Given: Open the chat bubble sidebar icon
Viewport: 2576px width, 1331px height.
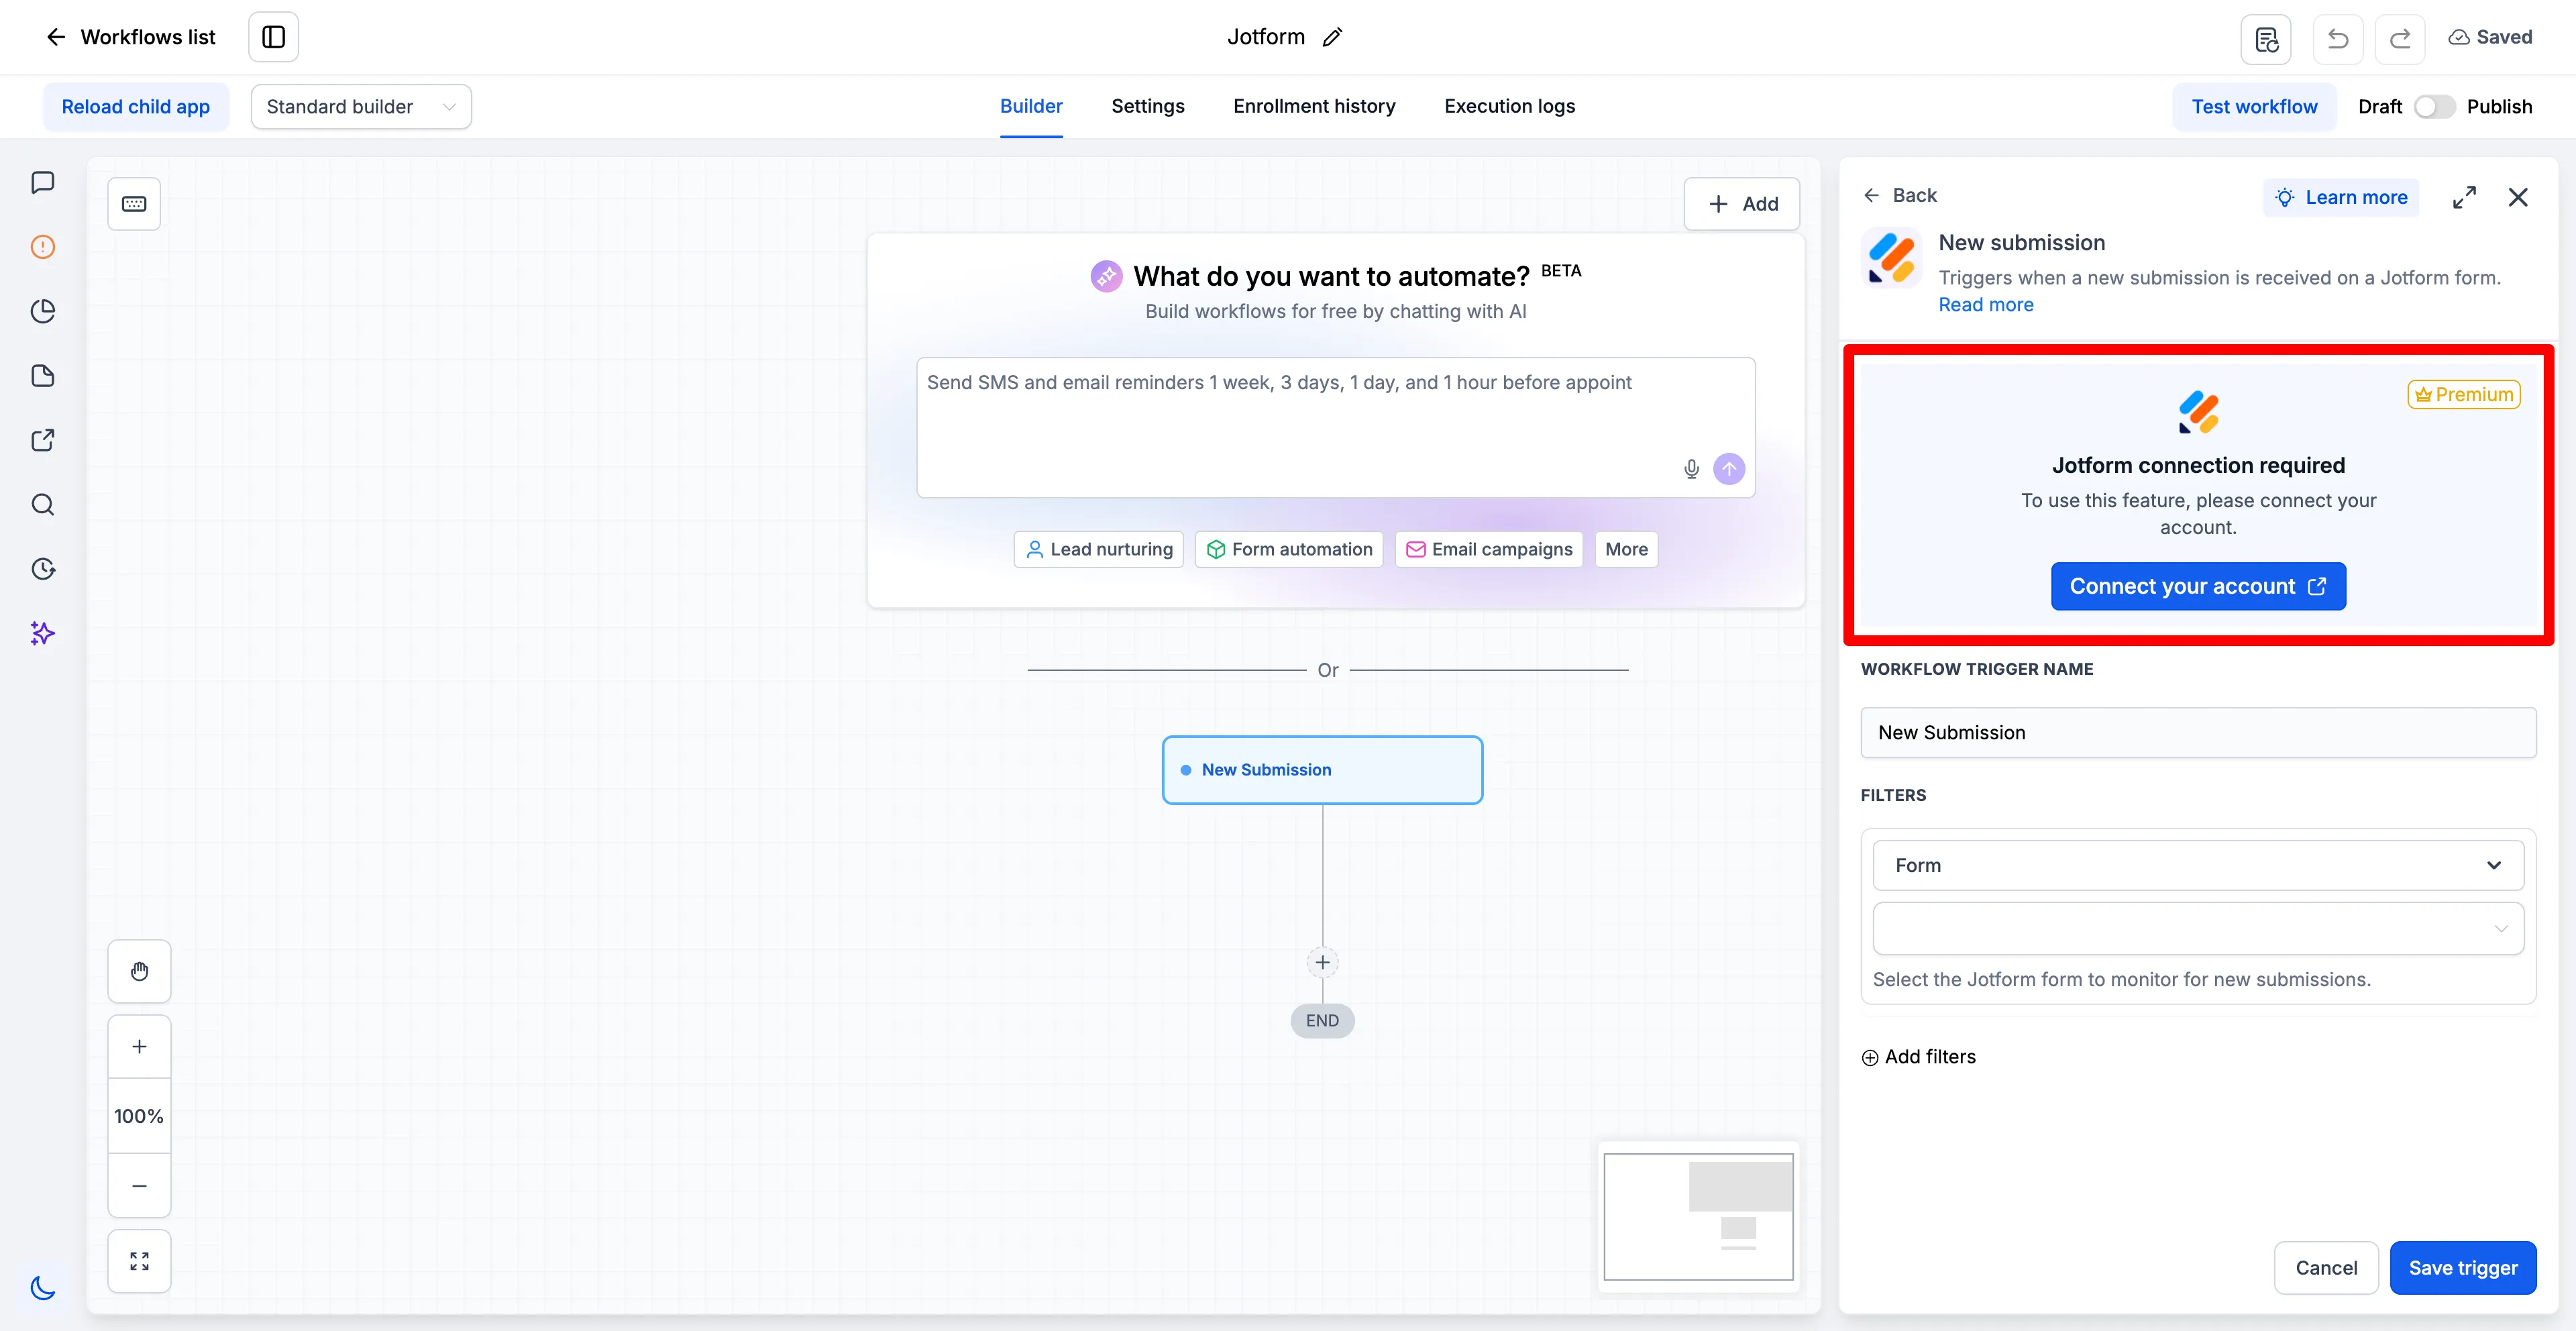Looking at the screenshot, I should click(43, 182).
